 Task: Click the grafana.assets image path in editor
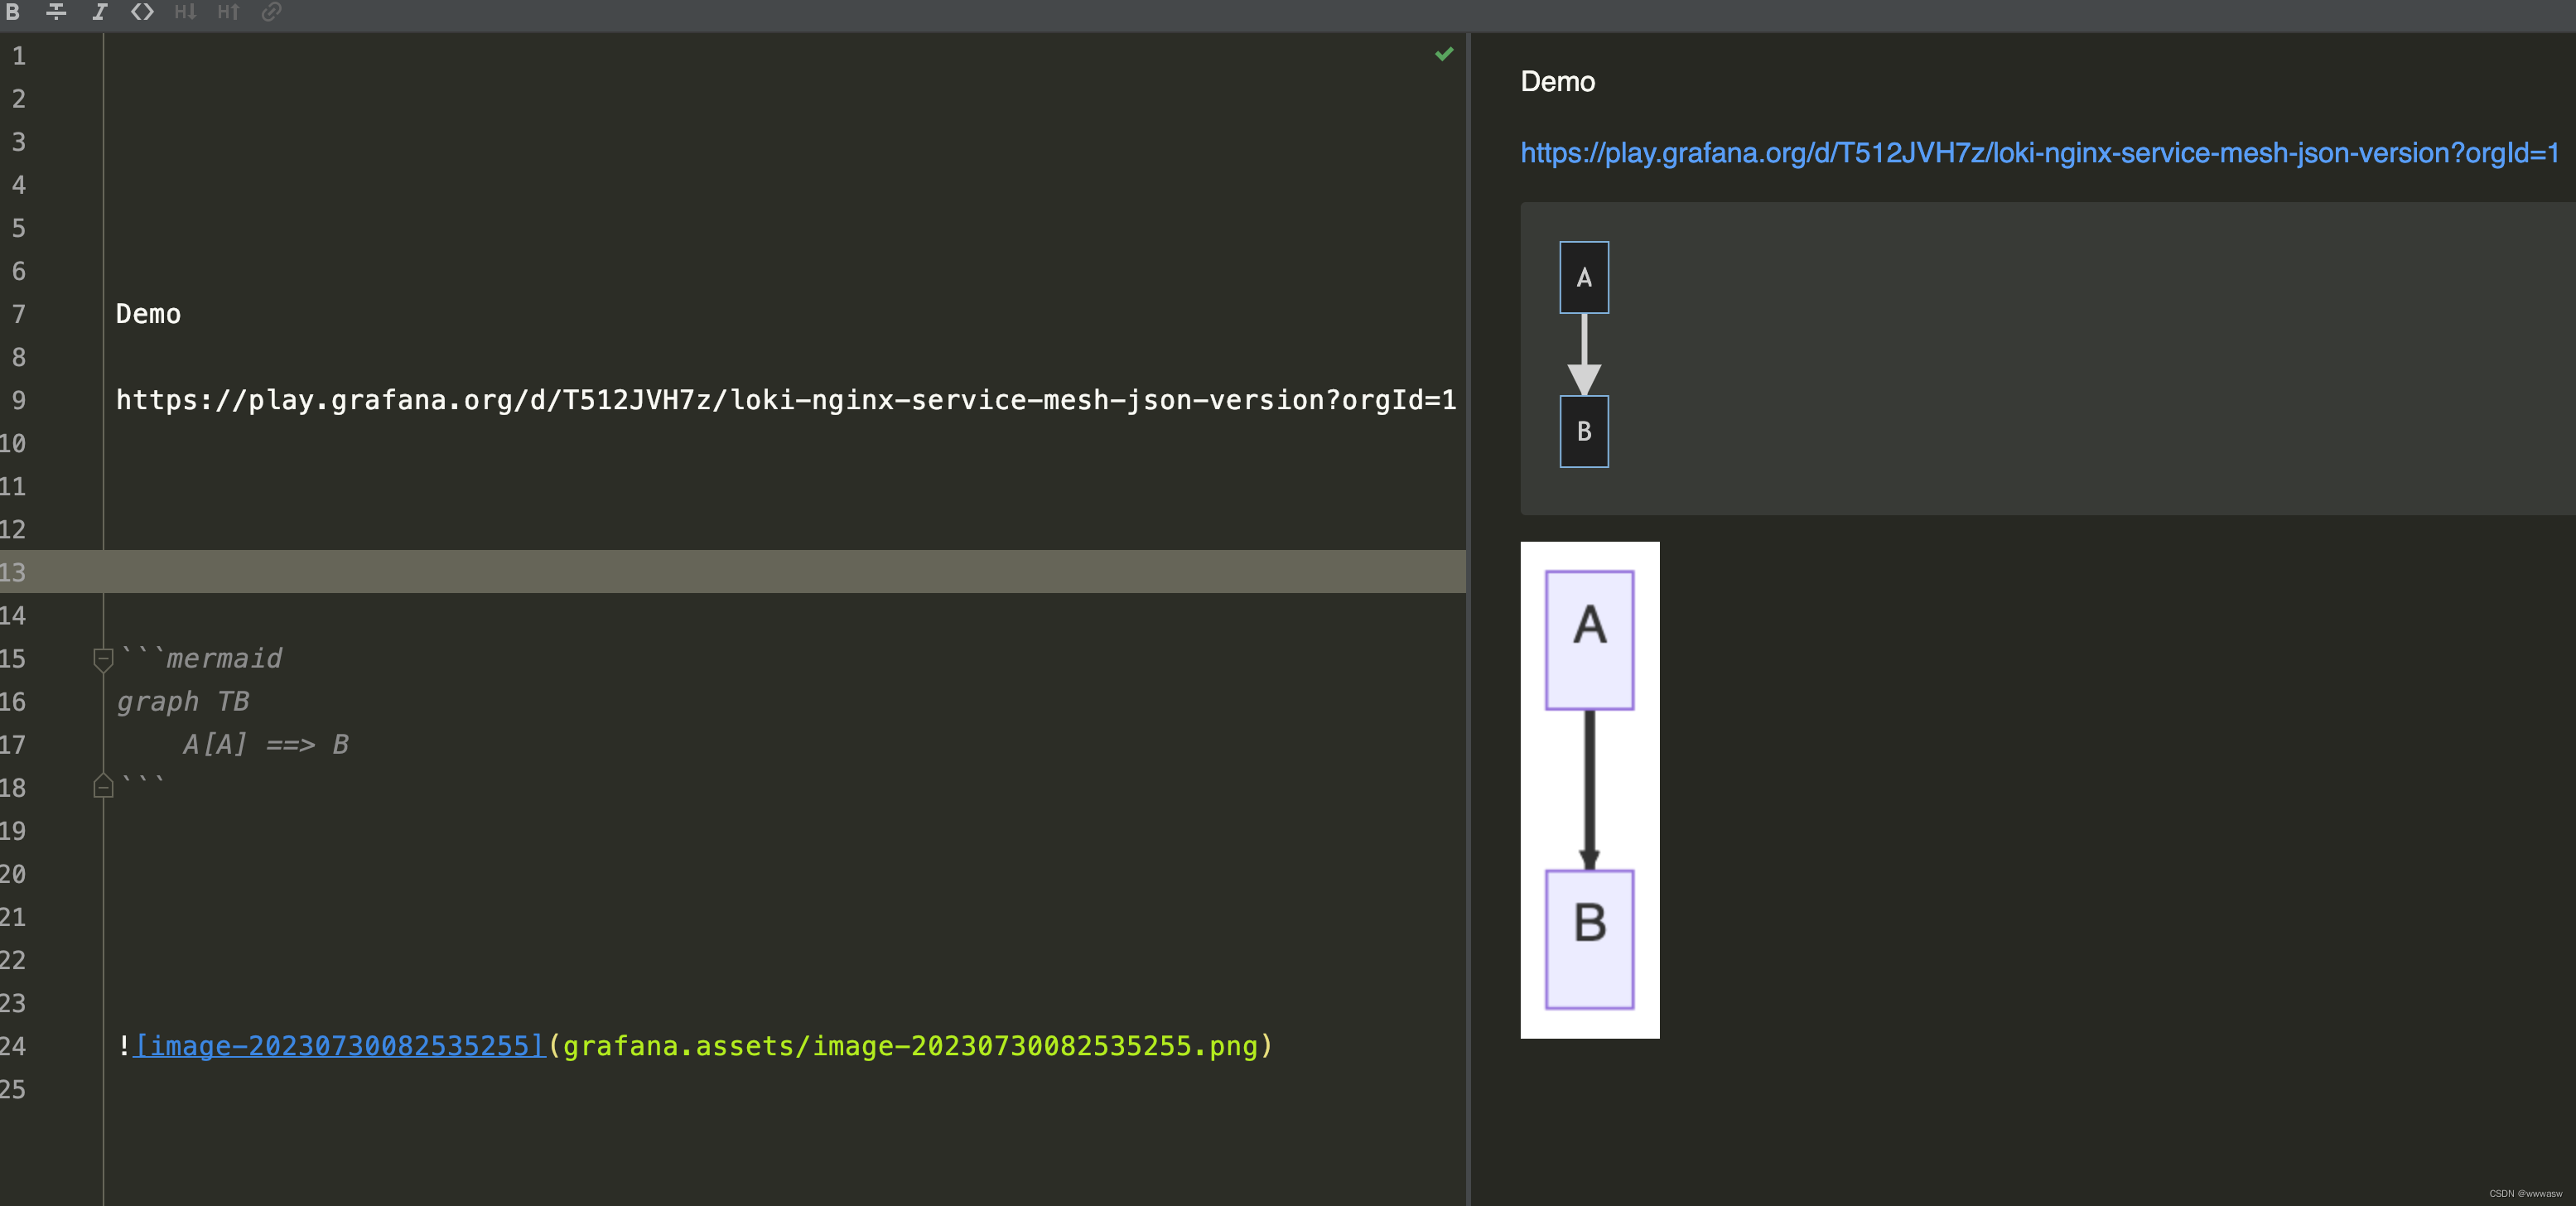point(910,1046)
